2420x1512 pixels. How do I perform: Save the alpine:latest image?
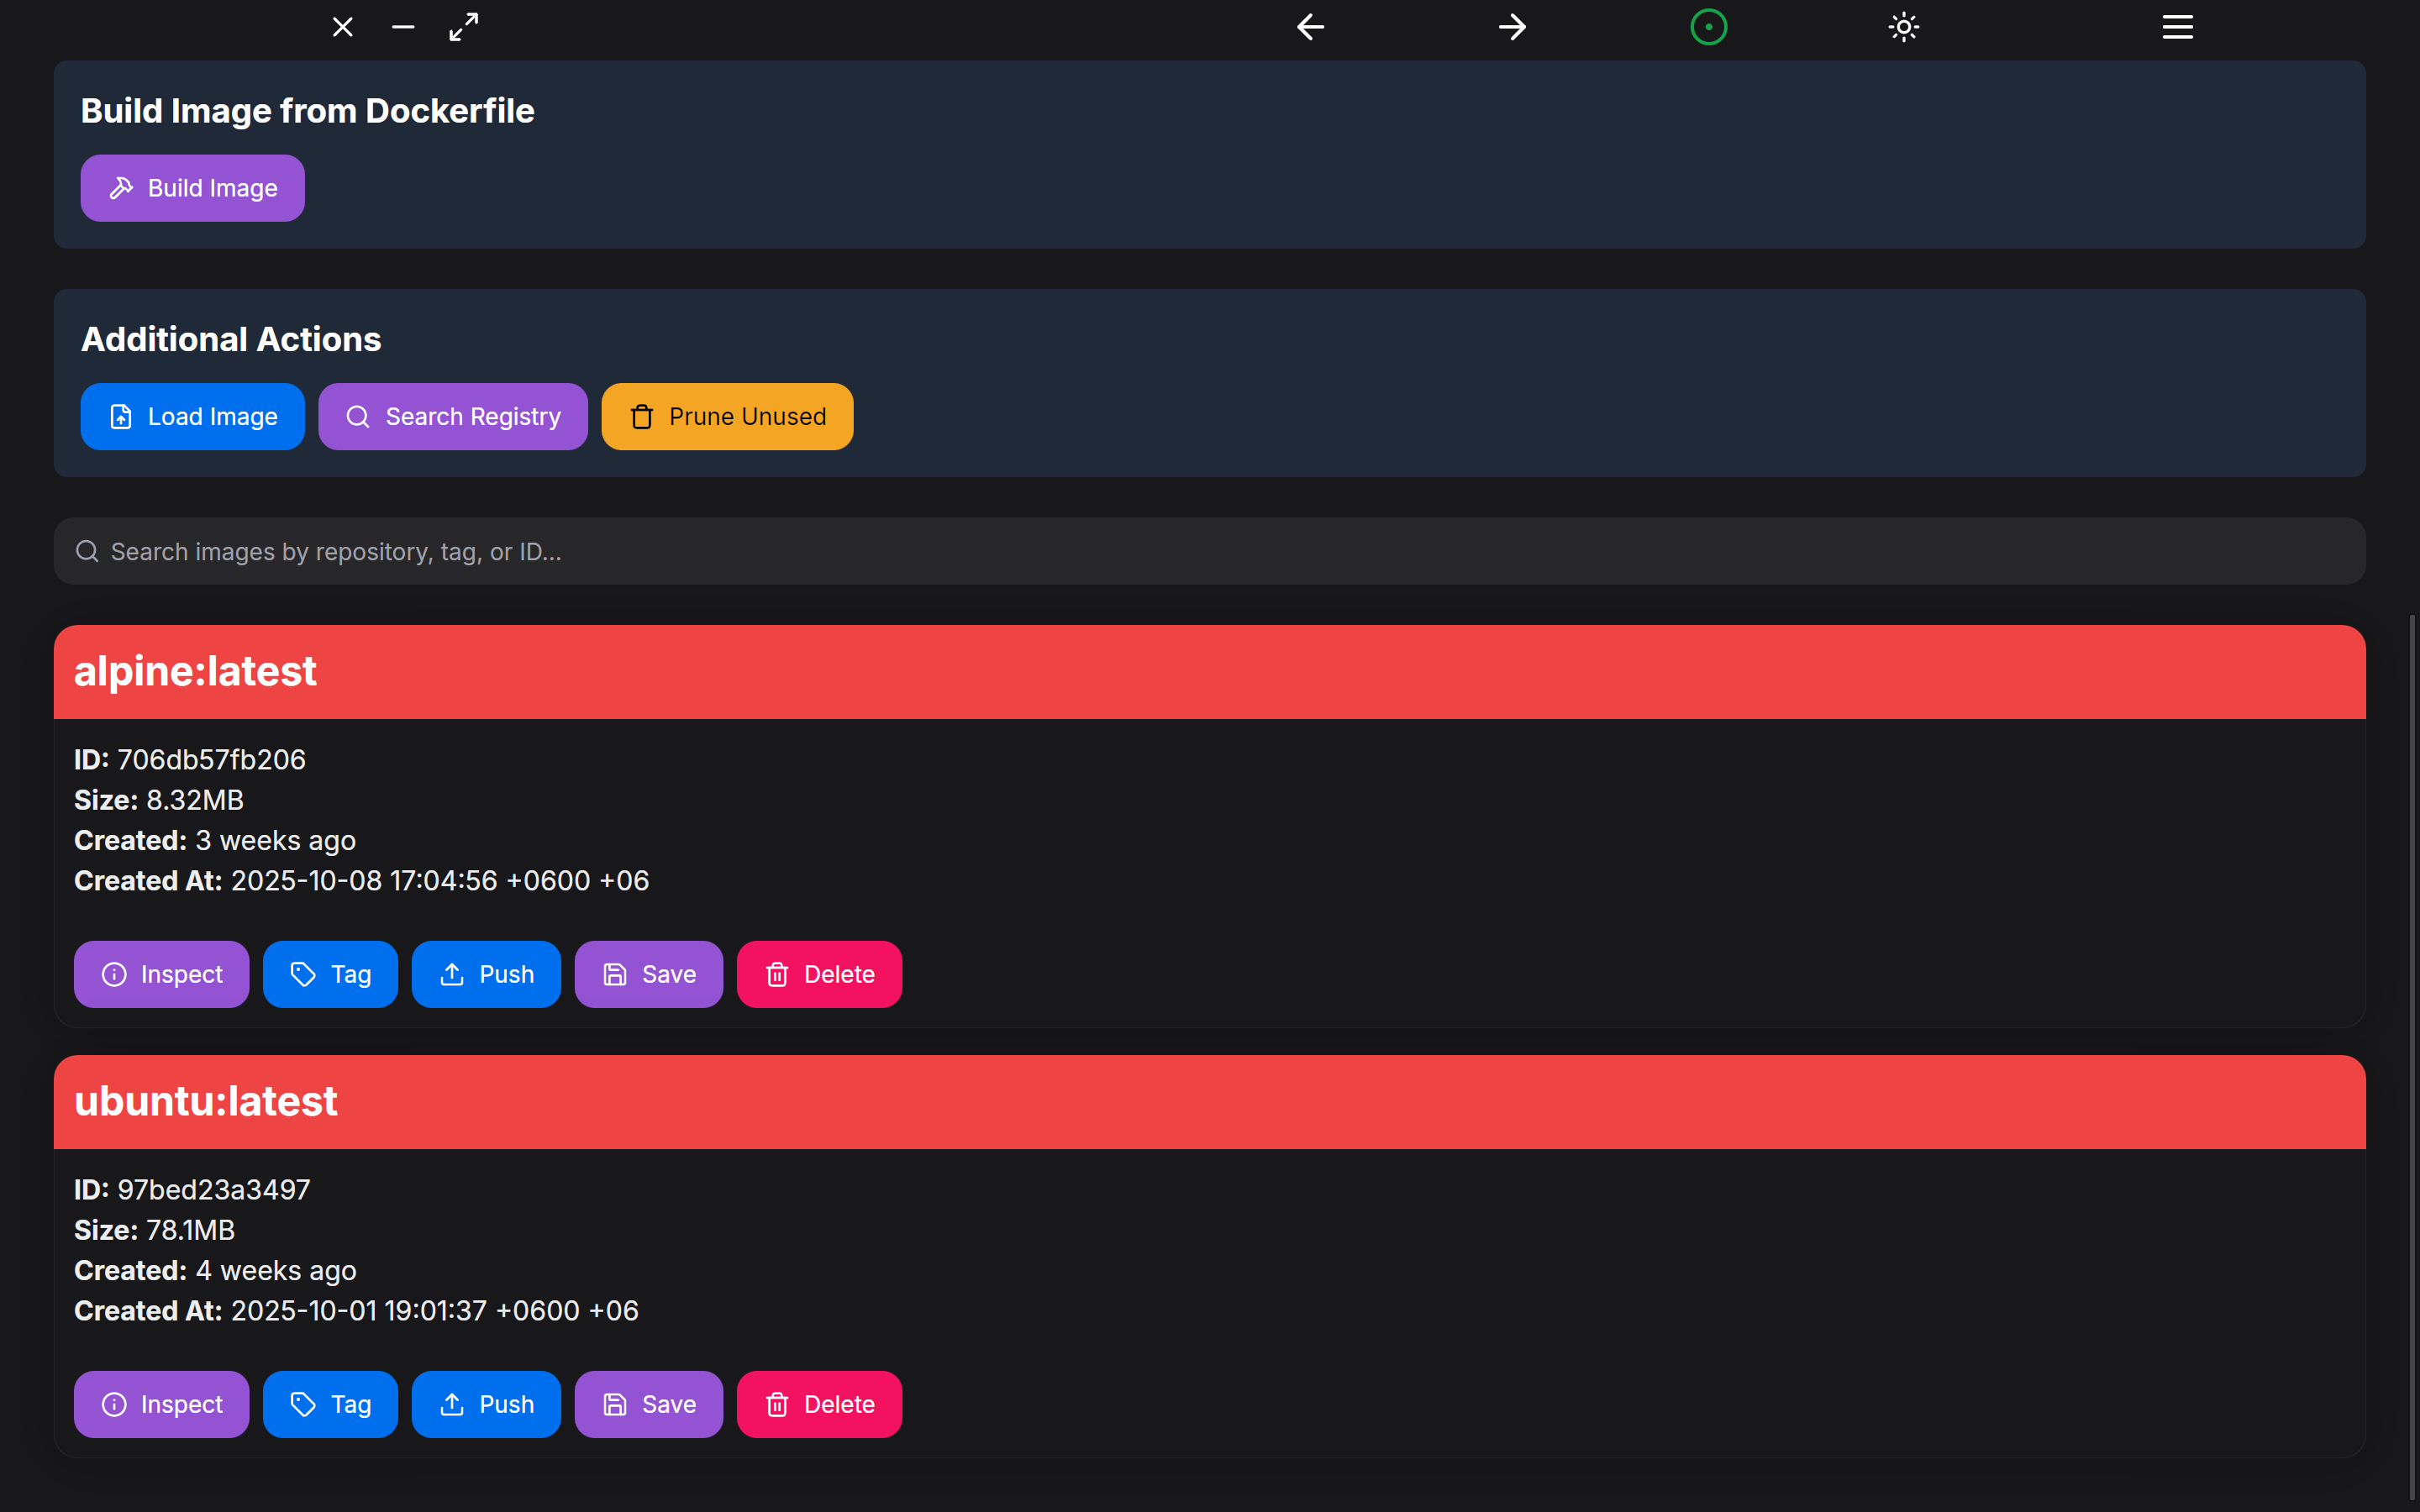[648, 974]
